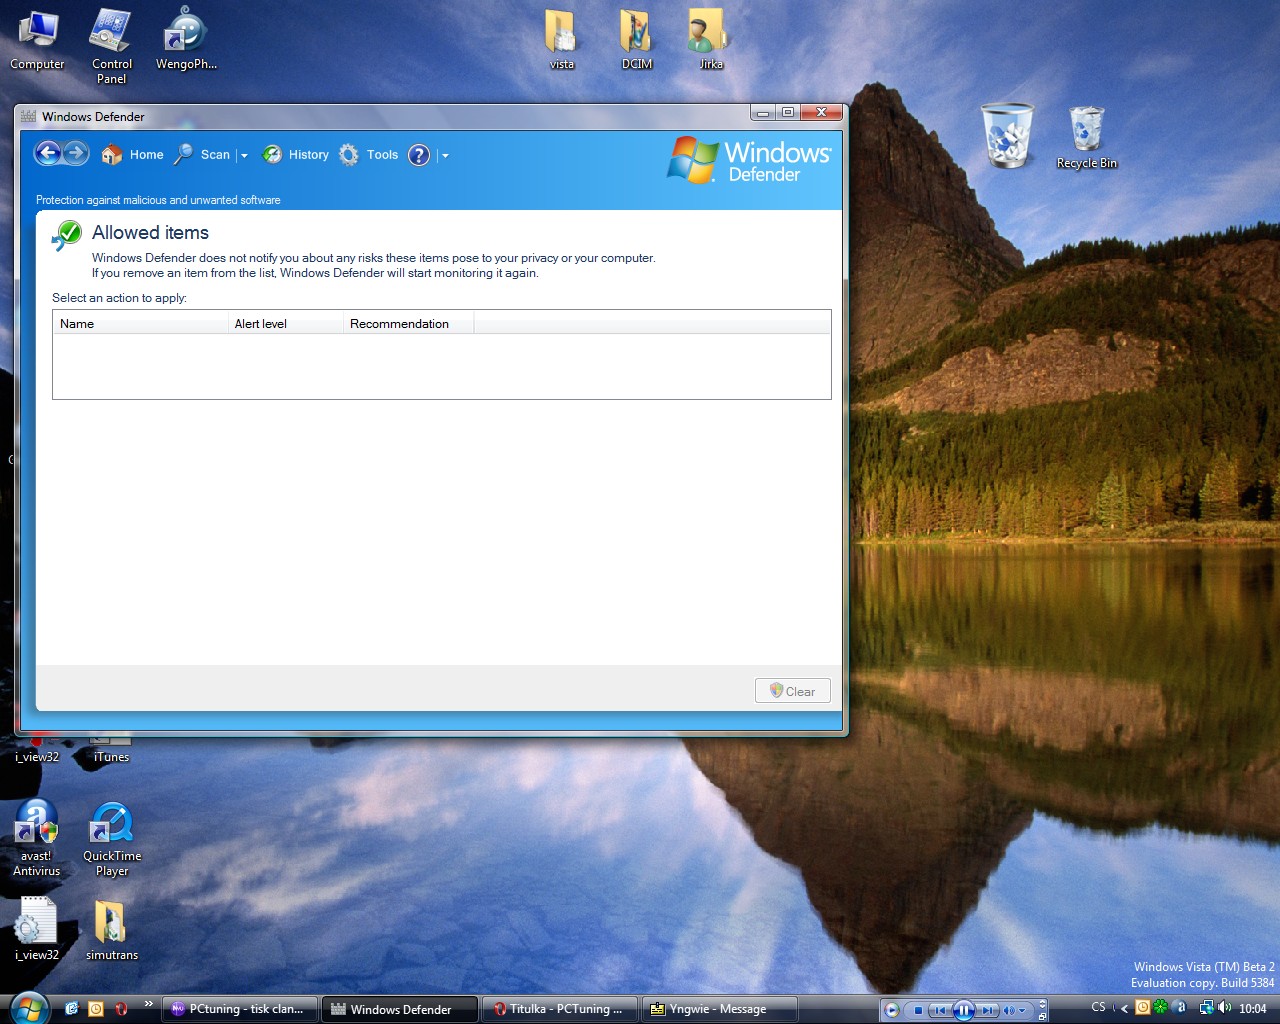Click the CS language indicator
Image resolution: width=1280 pixels, height=1024 pixels.
point(1098,1007)
